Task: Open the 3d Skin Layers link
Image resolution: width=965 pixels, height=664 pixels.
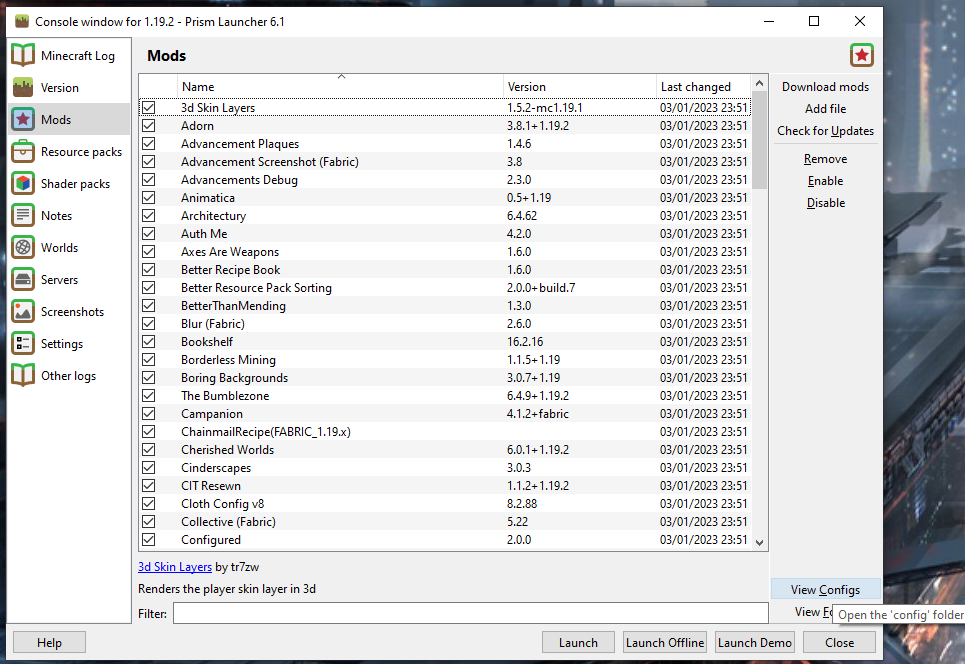Action: [174, 566]
